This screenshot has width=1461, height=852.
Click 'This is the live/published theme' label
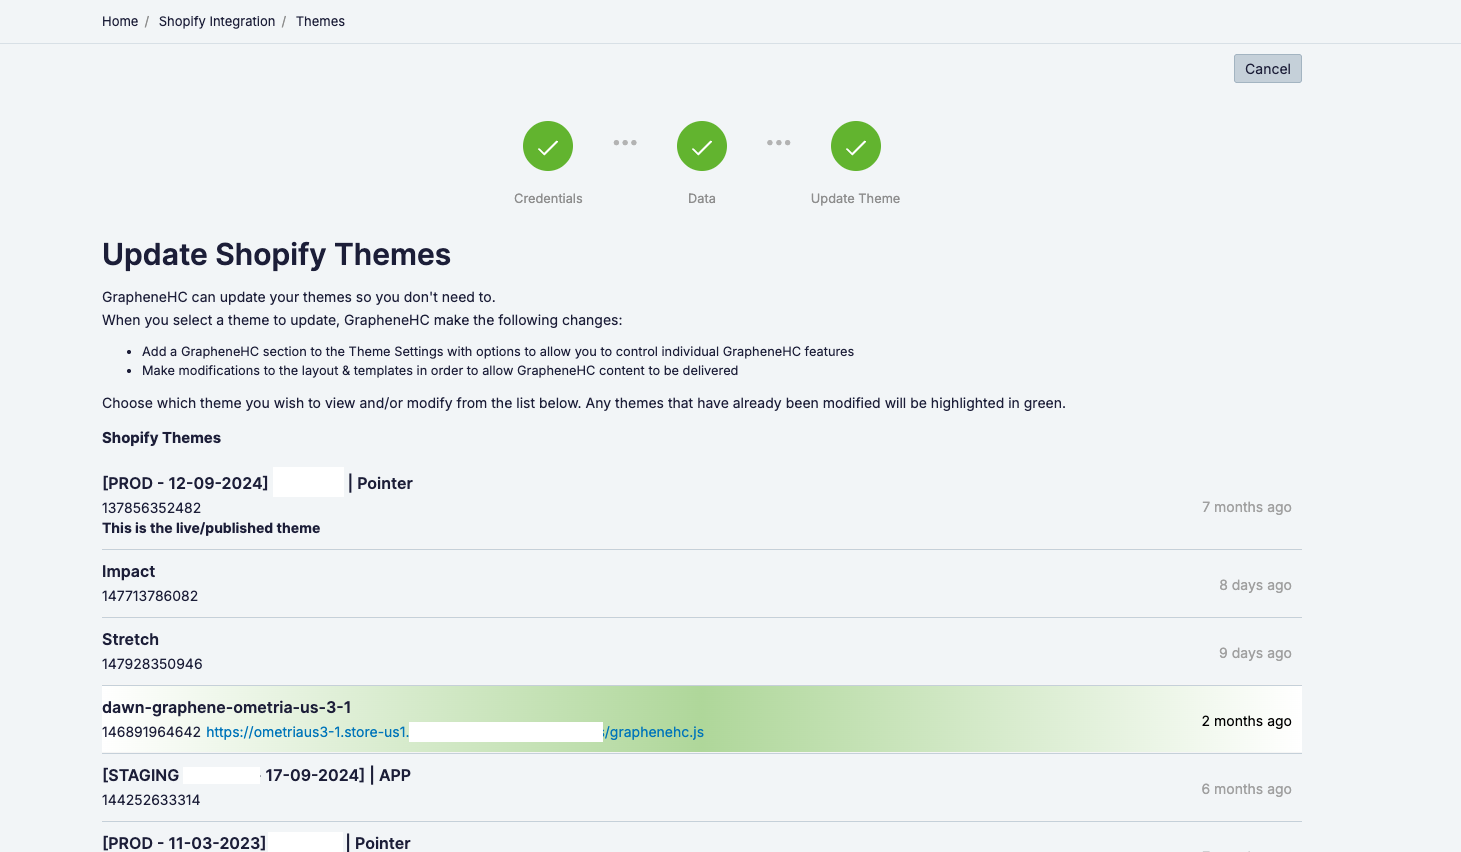[211, 528]
